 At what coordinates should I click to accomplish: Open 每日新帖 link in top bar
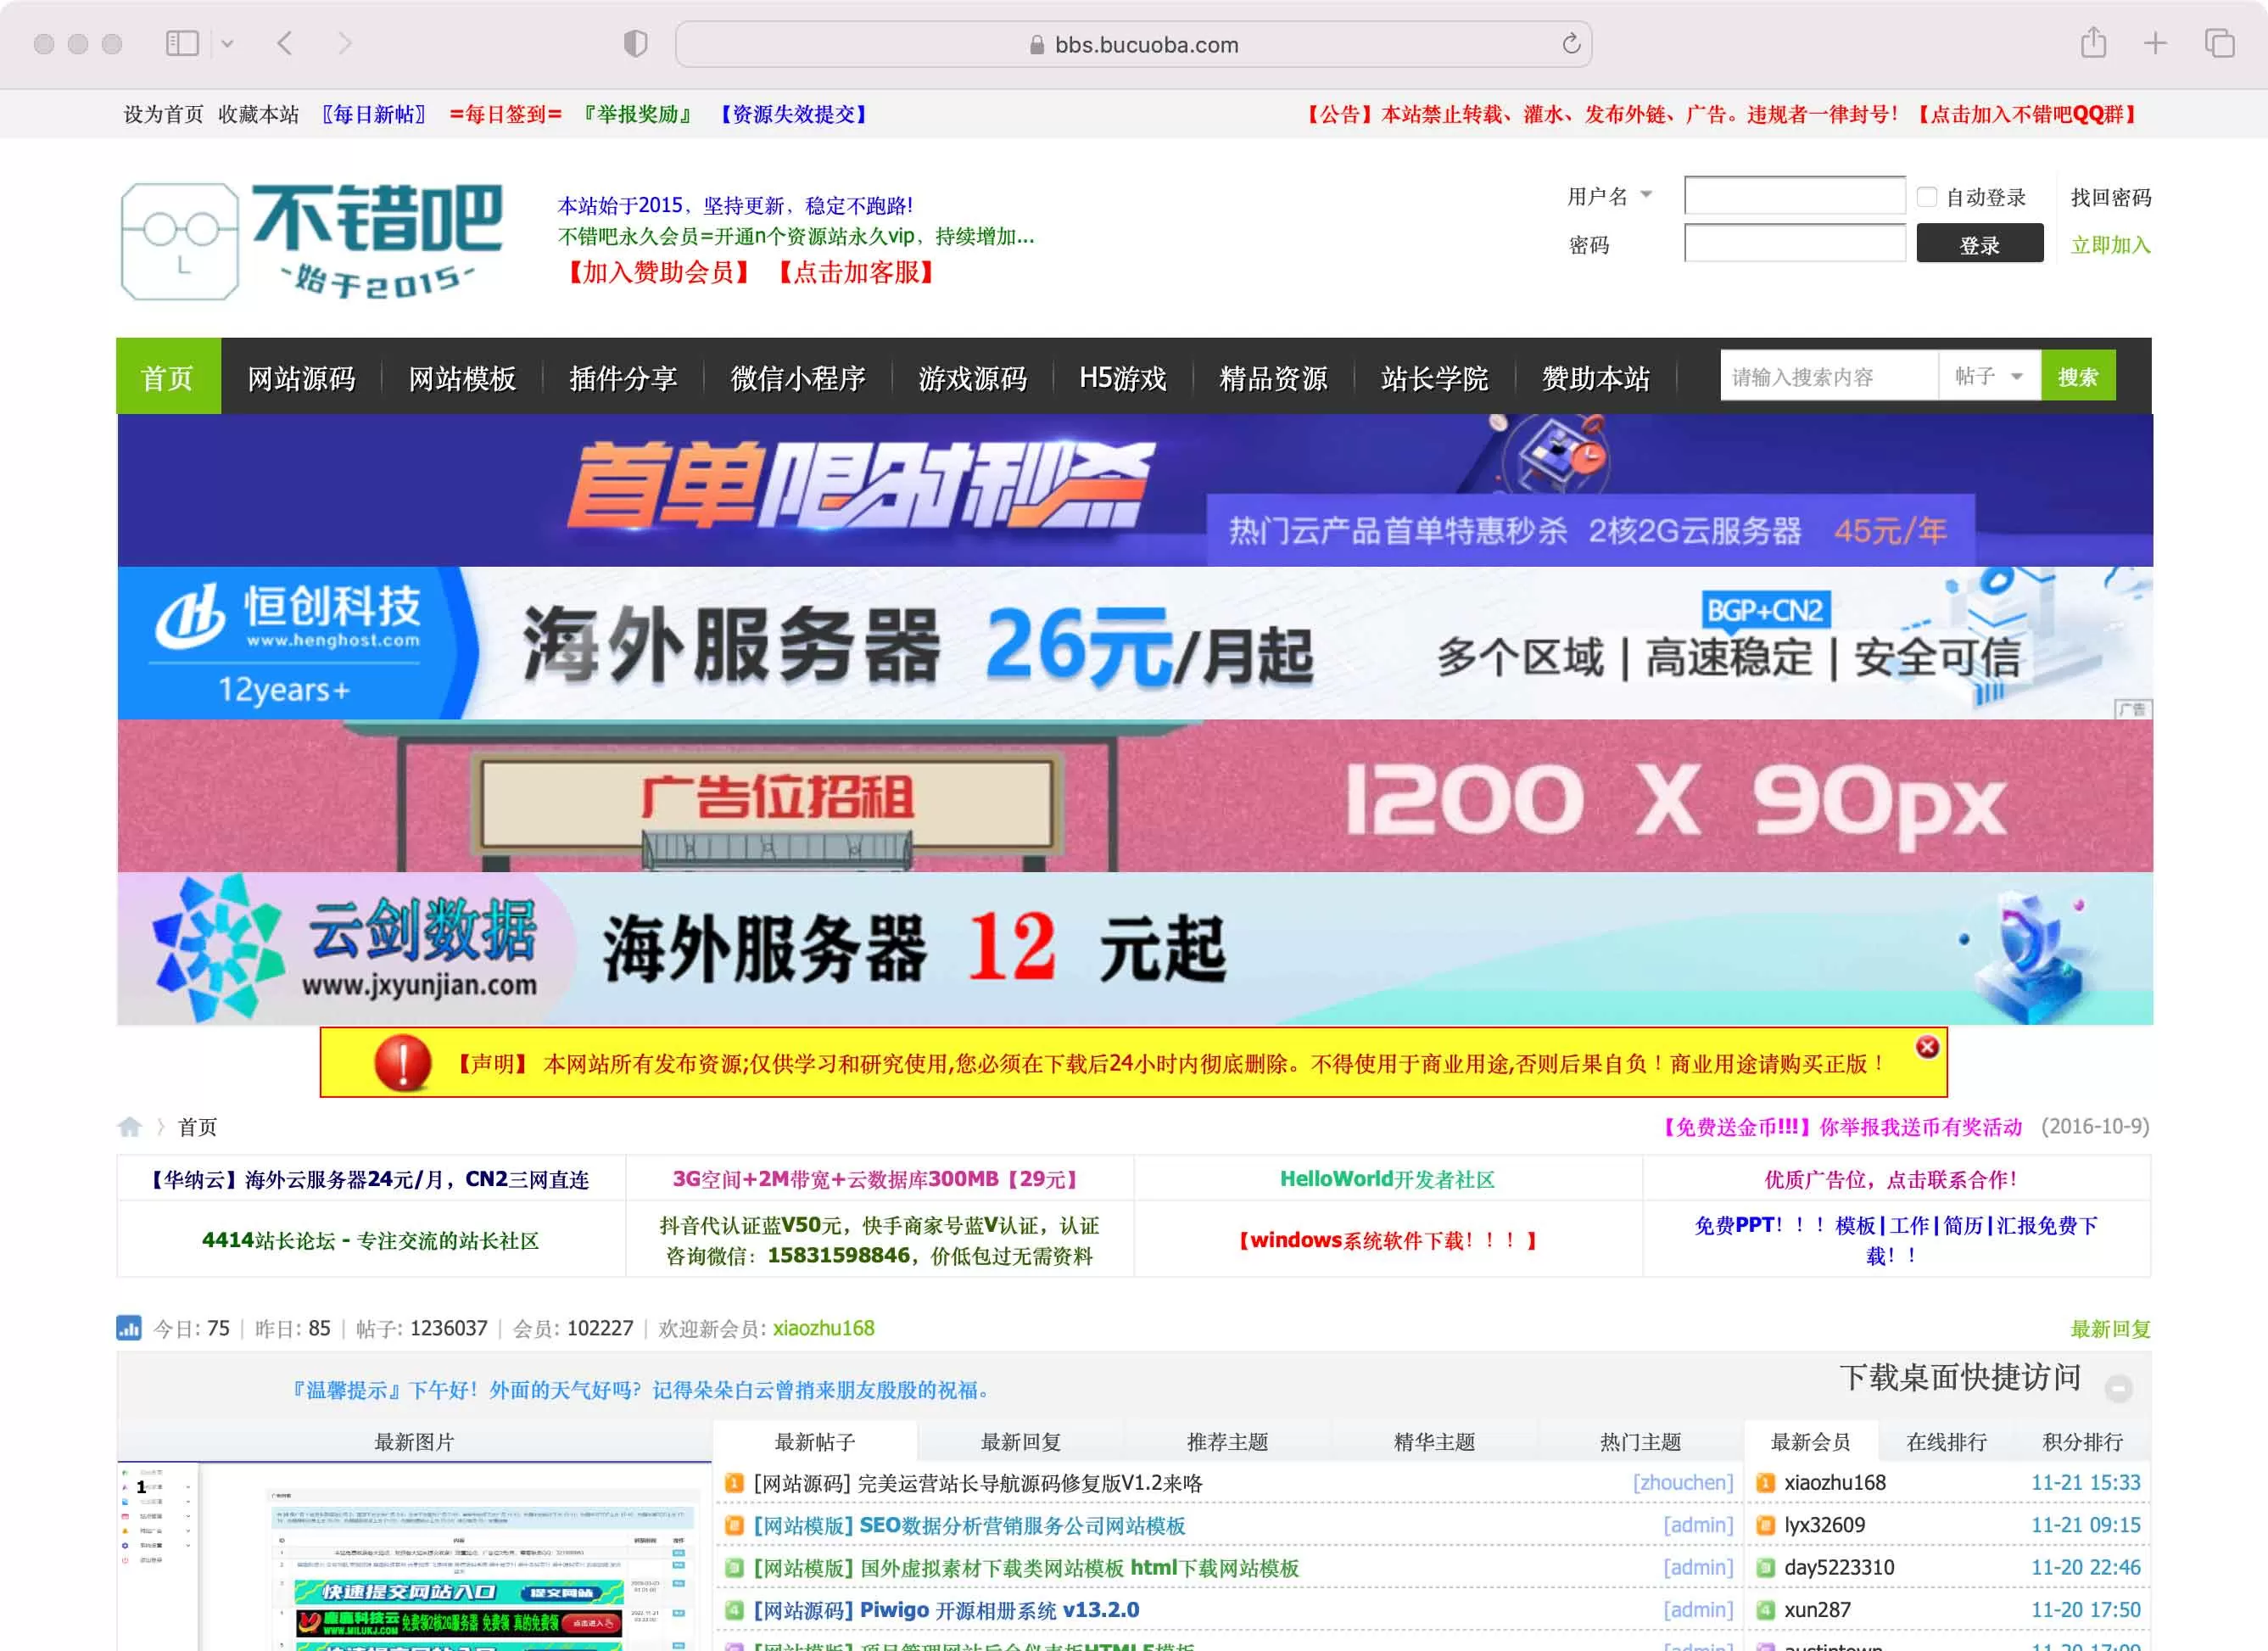374,114
